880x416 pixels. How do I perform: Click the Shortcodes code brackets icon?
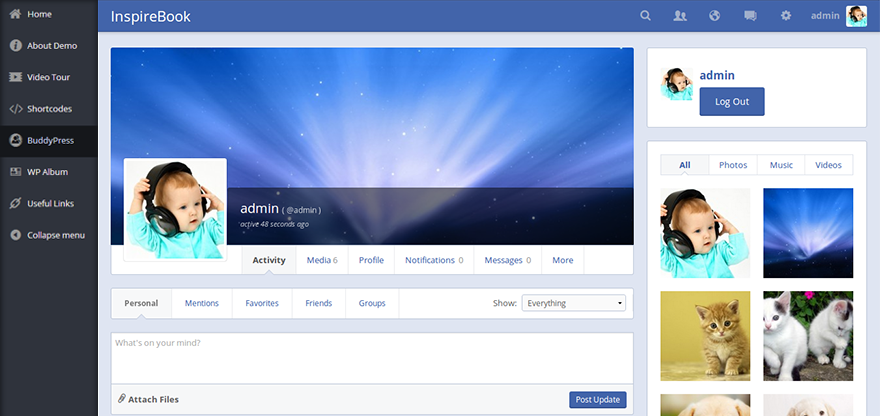(x=16, y=109)
